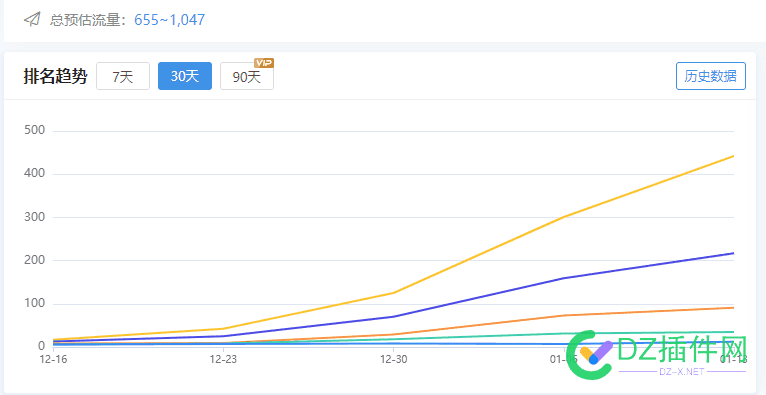Select the 30天 trend tab
Viewport: 766px width, 395px height.
pyautogui.click(x=185, y=76)
